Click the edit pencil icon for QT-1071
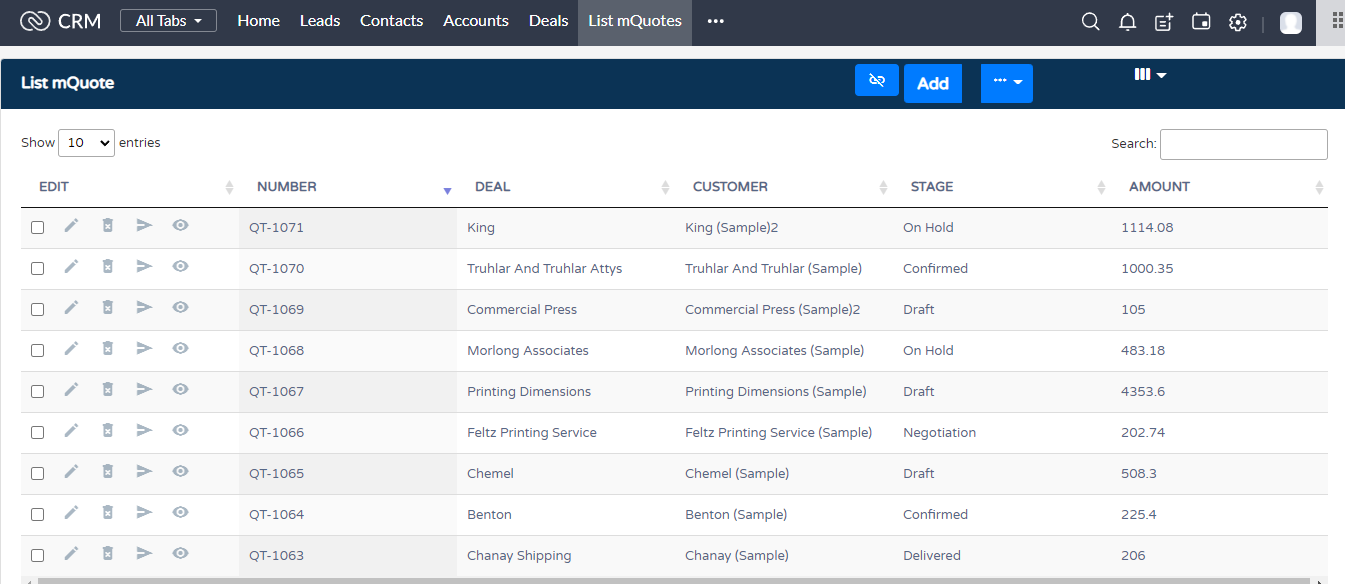 (x=71, y=226)
